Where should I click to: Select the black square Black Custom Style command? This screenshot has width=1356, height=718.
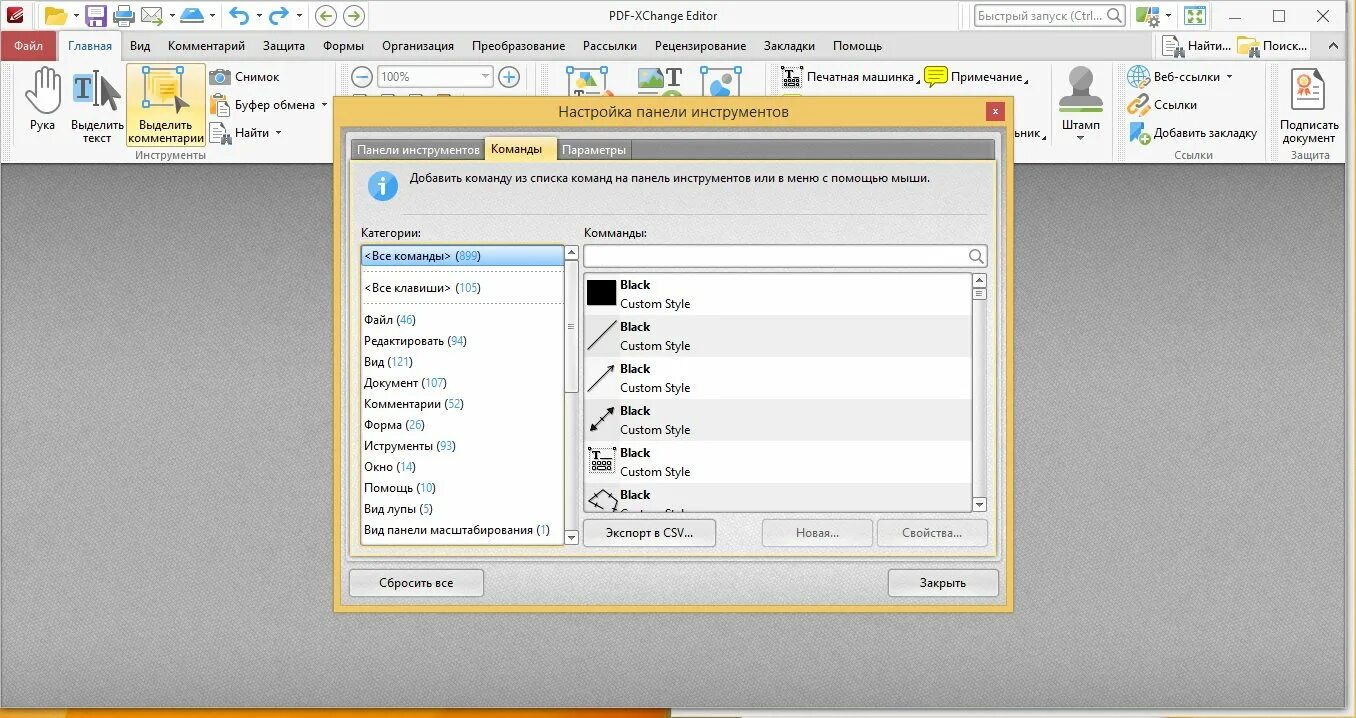click(777, 294)
